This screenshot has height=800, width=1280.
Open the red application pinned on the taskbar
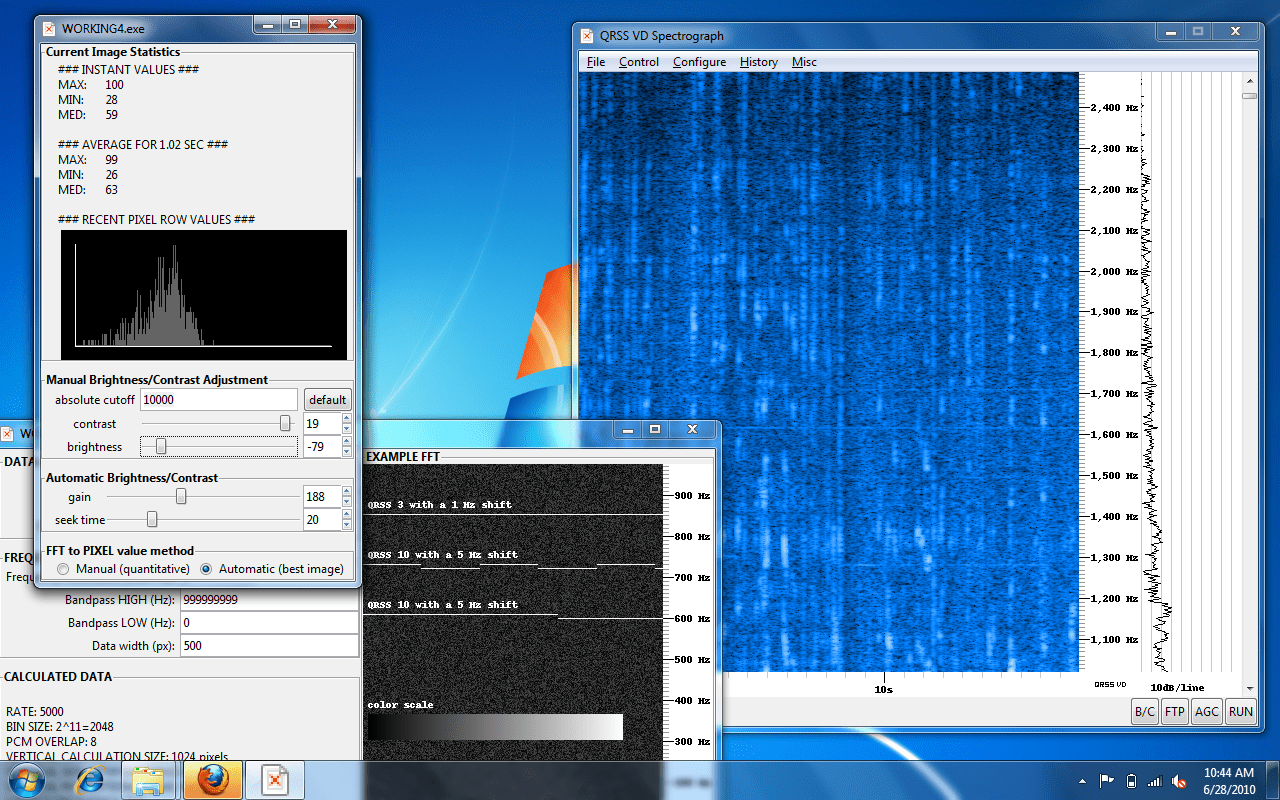(275, 779)
